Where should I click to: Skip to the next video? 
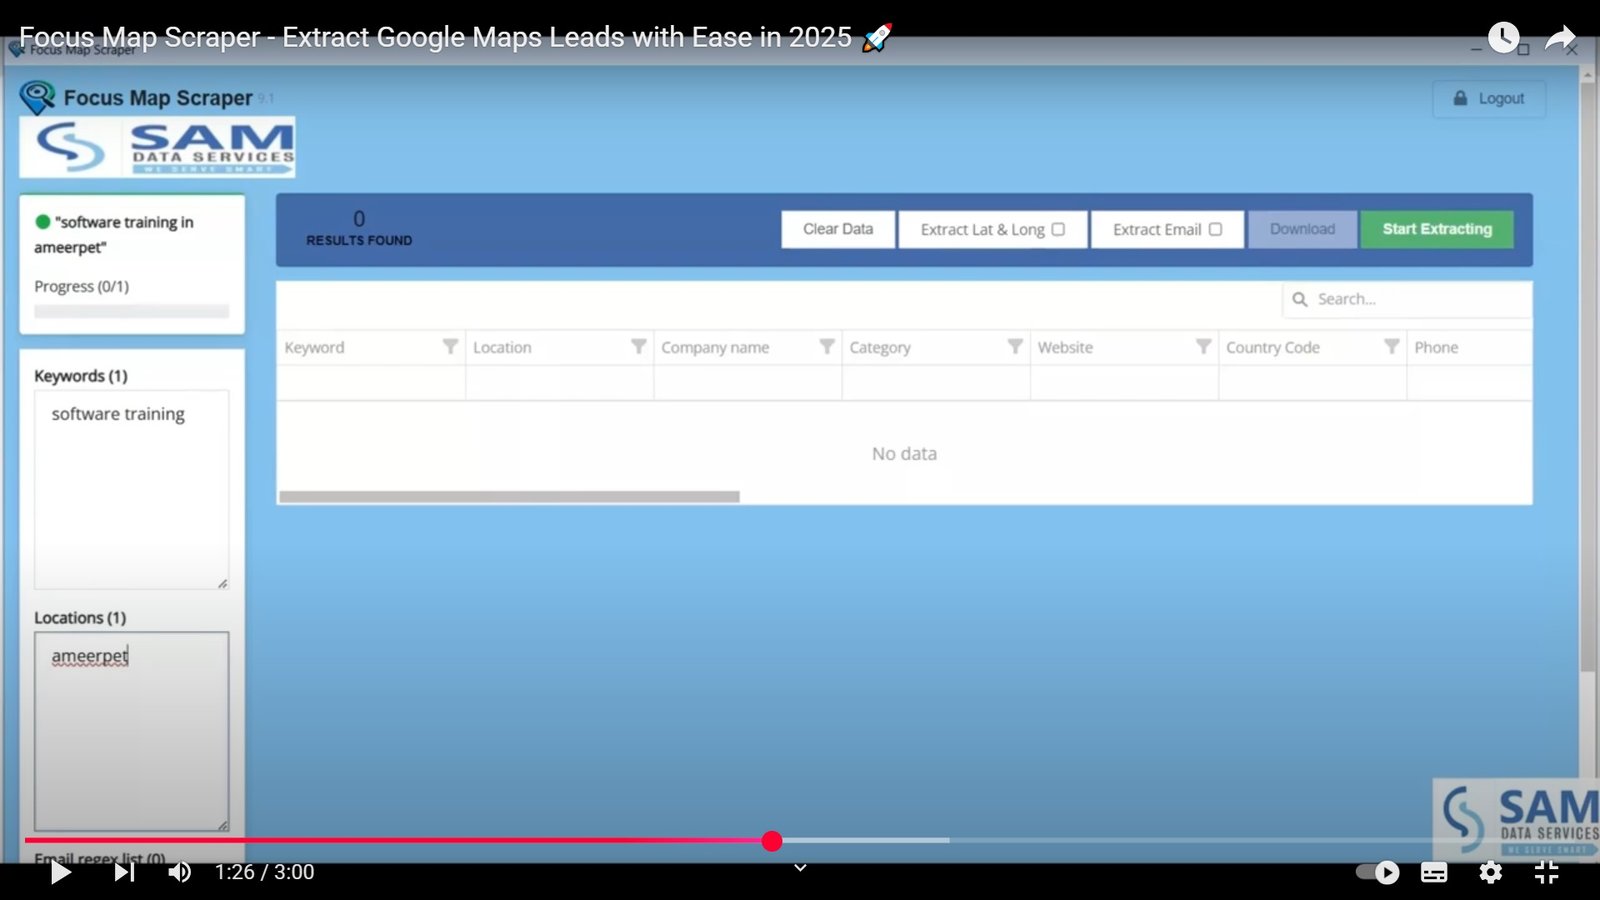[123, 872]
